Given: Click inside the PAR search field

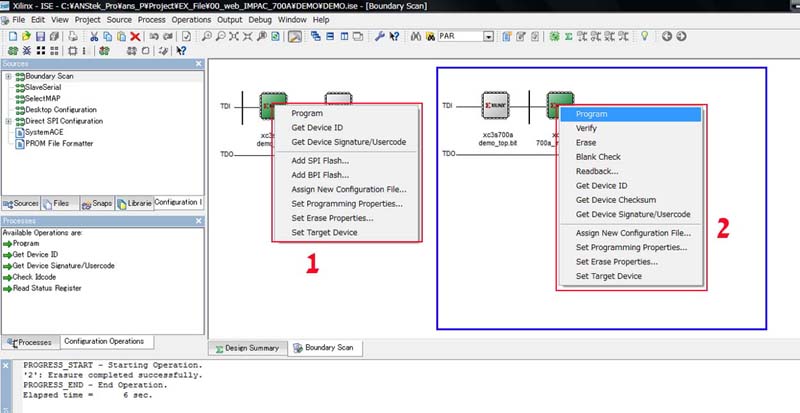Looking at the screenshot, I should tap(461, 37).
